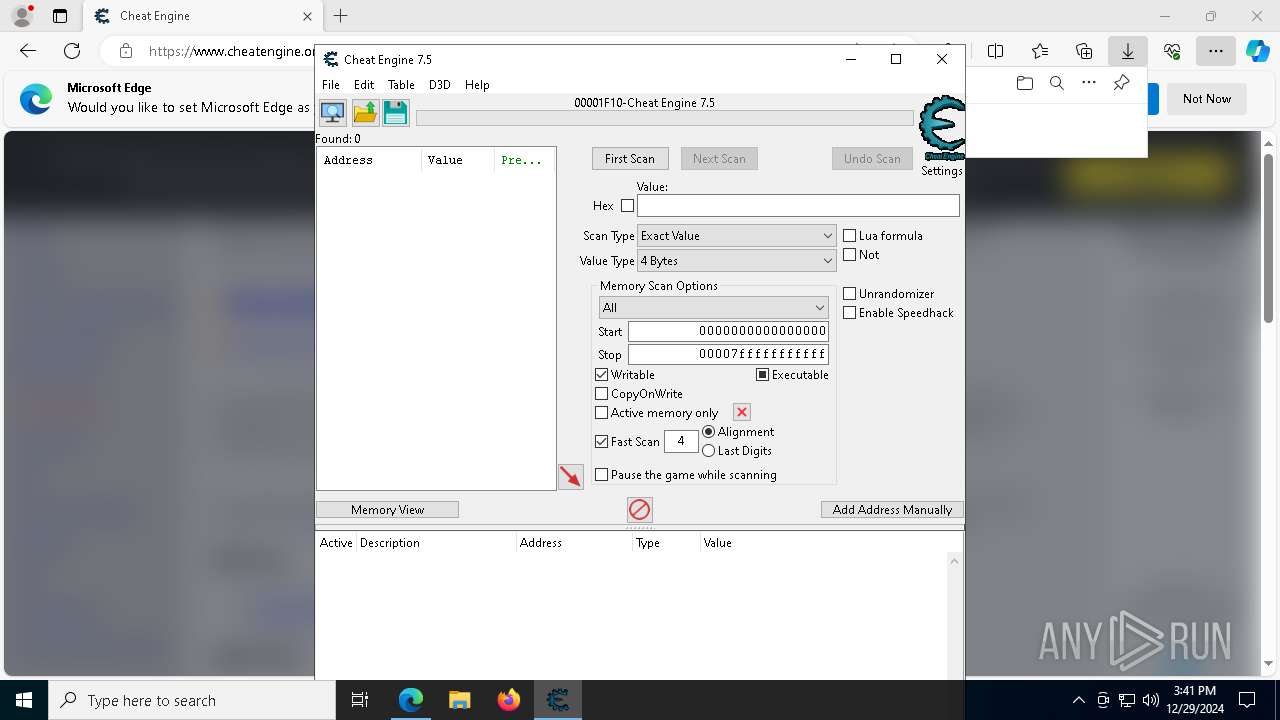This screenshot has width=1280, height=720.
Task: Select the Alignment radio button
Action: (709, 432)
